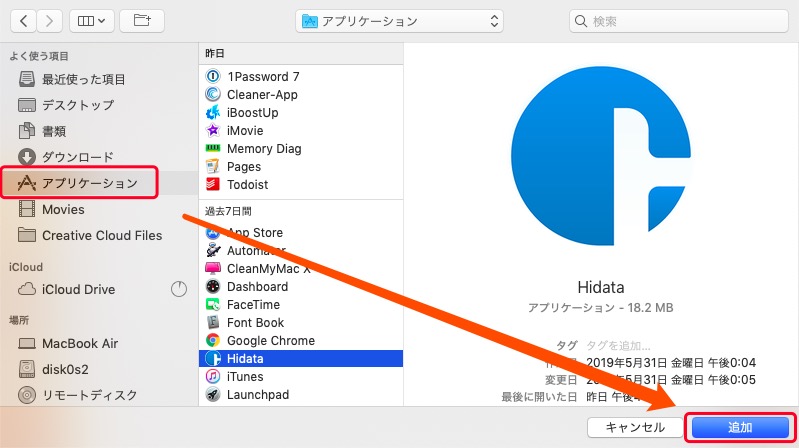This screenshot has width=799, height=448.
Task: Select the FaceTime app icon
Action: click(x=212, y=304)
